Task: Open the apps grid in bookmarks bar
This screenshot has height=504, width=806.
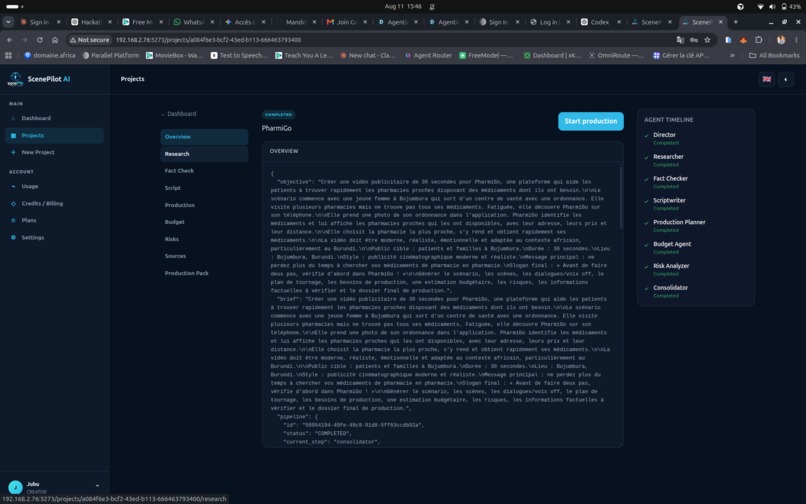Action: click(8, 56)
